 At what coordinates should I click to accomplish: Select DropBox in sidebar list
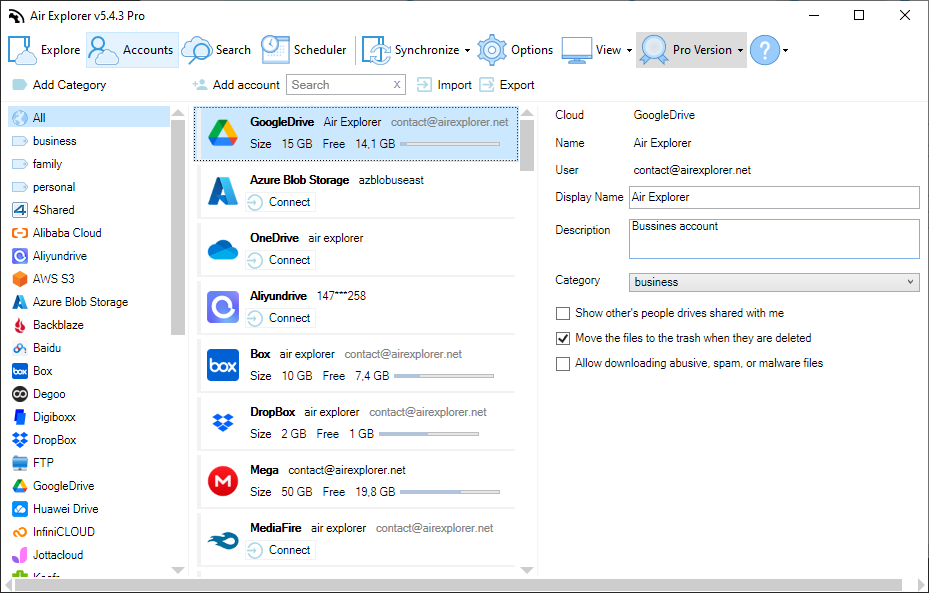point(89,440)
